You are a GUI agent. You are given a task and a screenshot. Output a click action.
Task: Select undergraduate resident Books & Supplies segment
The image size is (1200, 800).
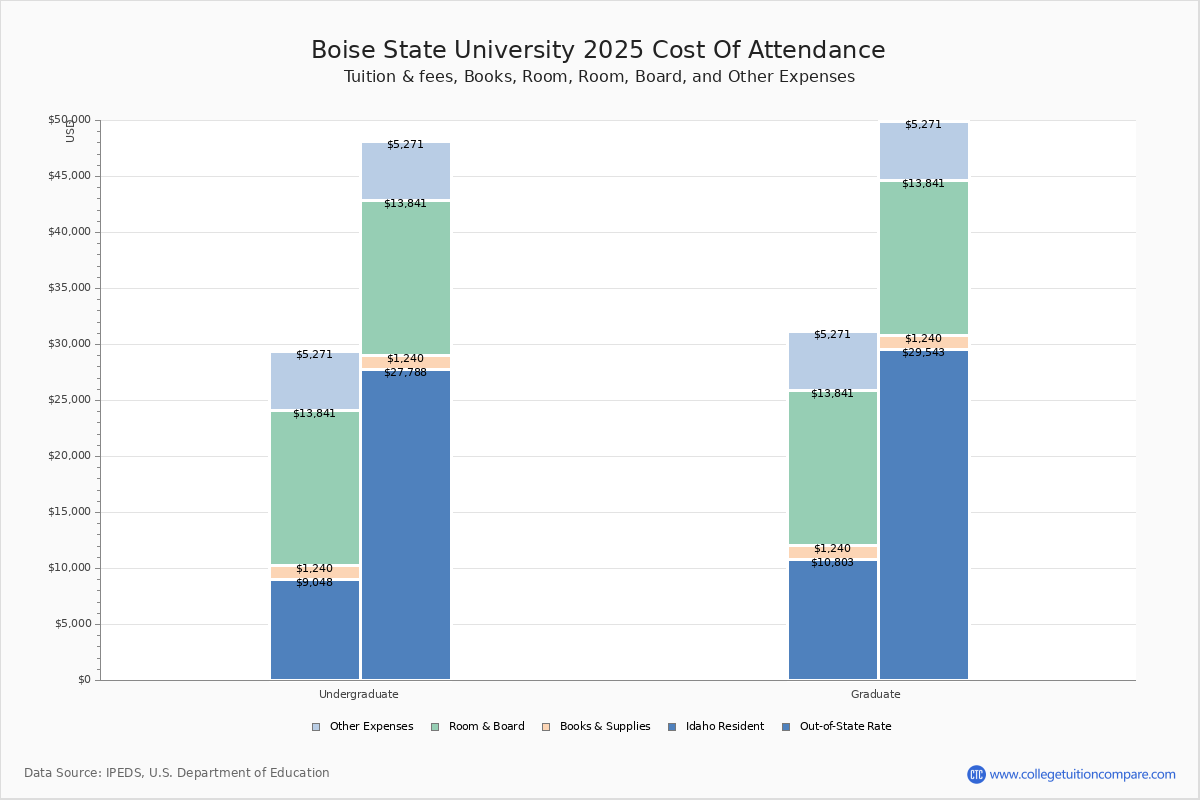(315, 572)
